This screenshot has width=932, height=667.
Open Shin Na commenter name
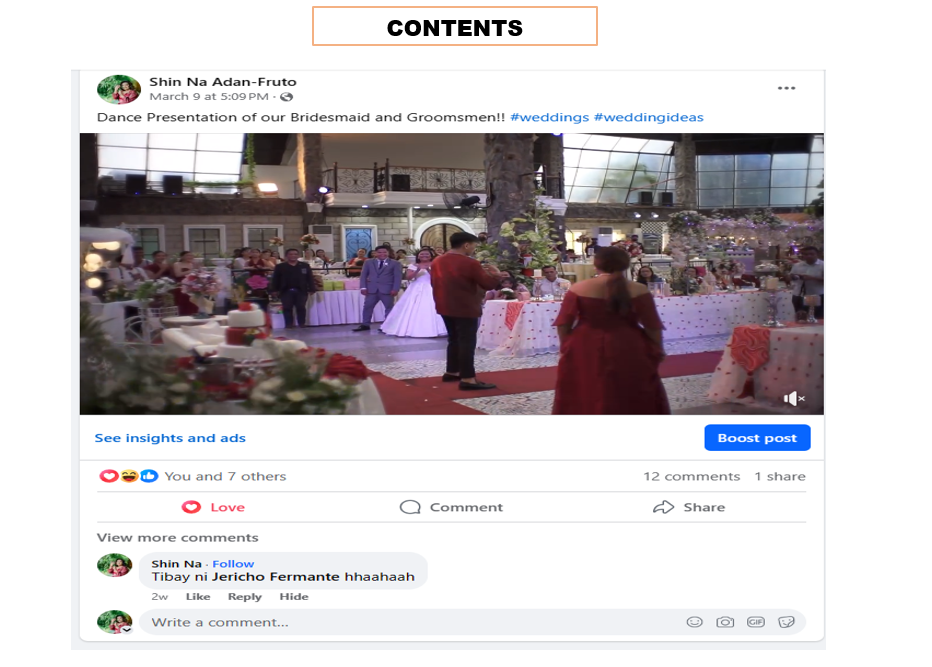pyautogui.click(x=177, y=564)
